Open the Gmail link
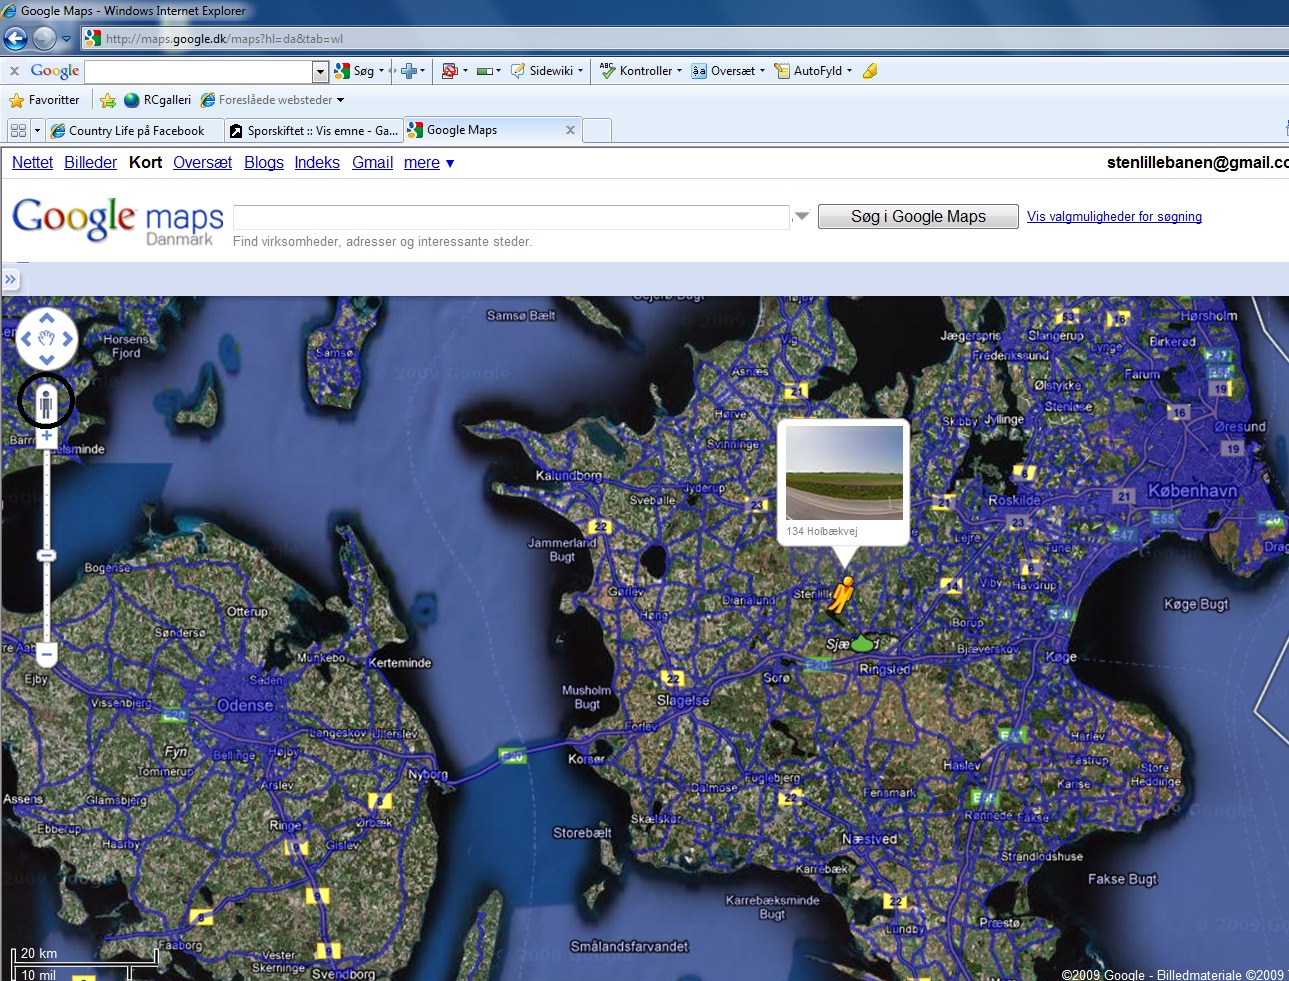Image resolution: width=1289 pixels, height=981 pixels. 372,162
